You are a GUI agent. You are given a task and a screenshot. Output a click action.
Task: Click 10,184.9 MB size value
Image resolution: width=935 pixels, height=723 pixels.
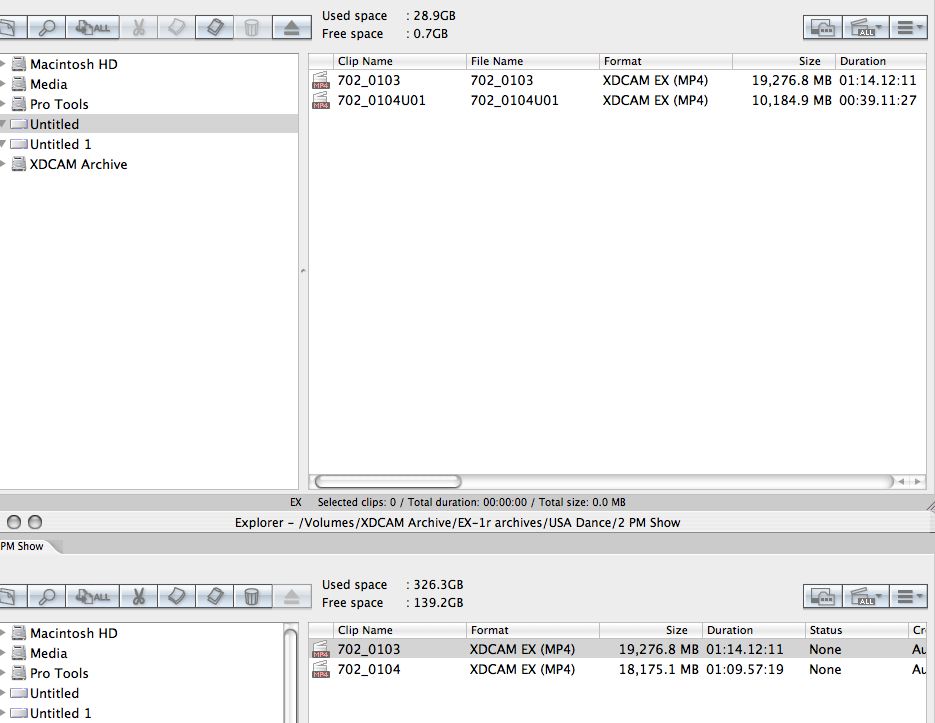791,100
